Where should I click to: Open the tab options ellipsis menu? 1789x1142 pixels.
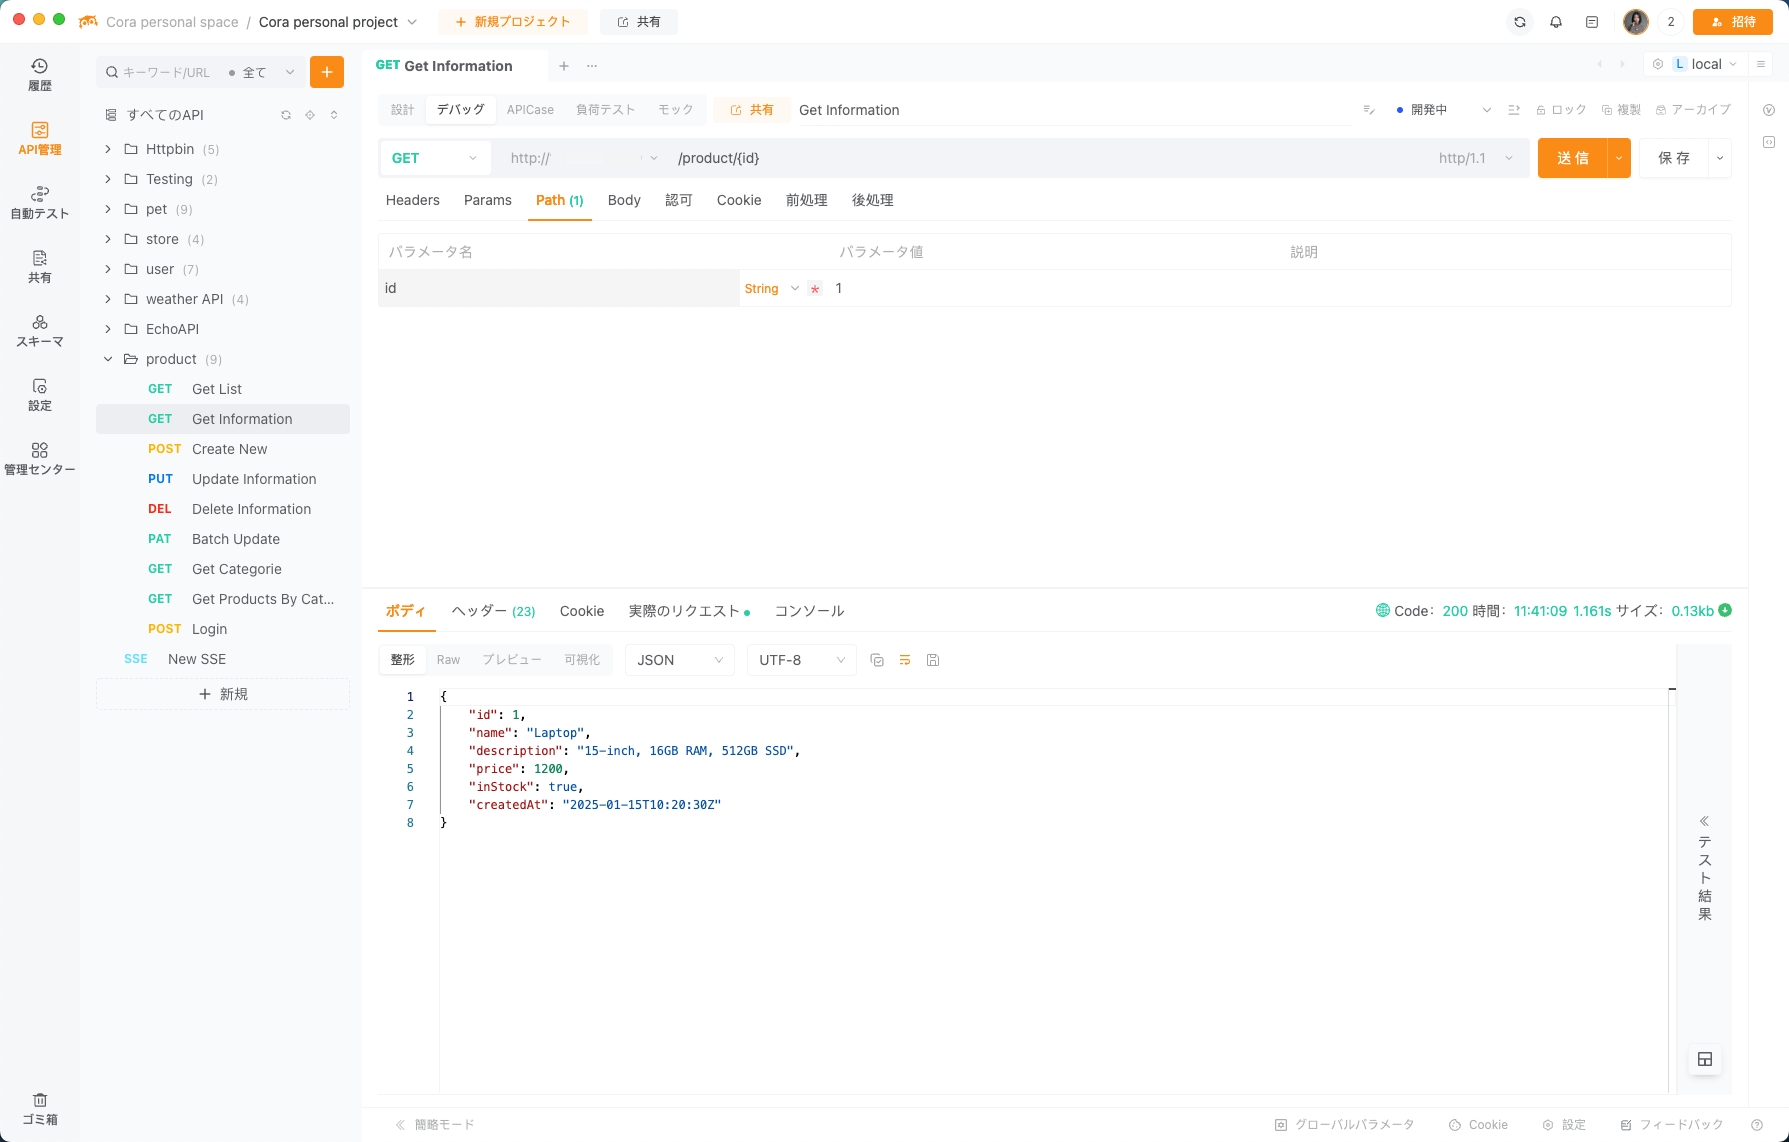point(592,66)
